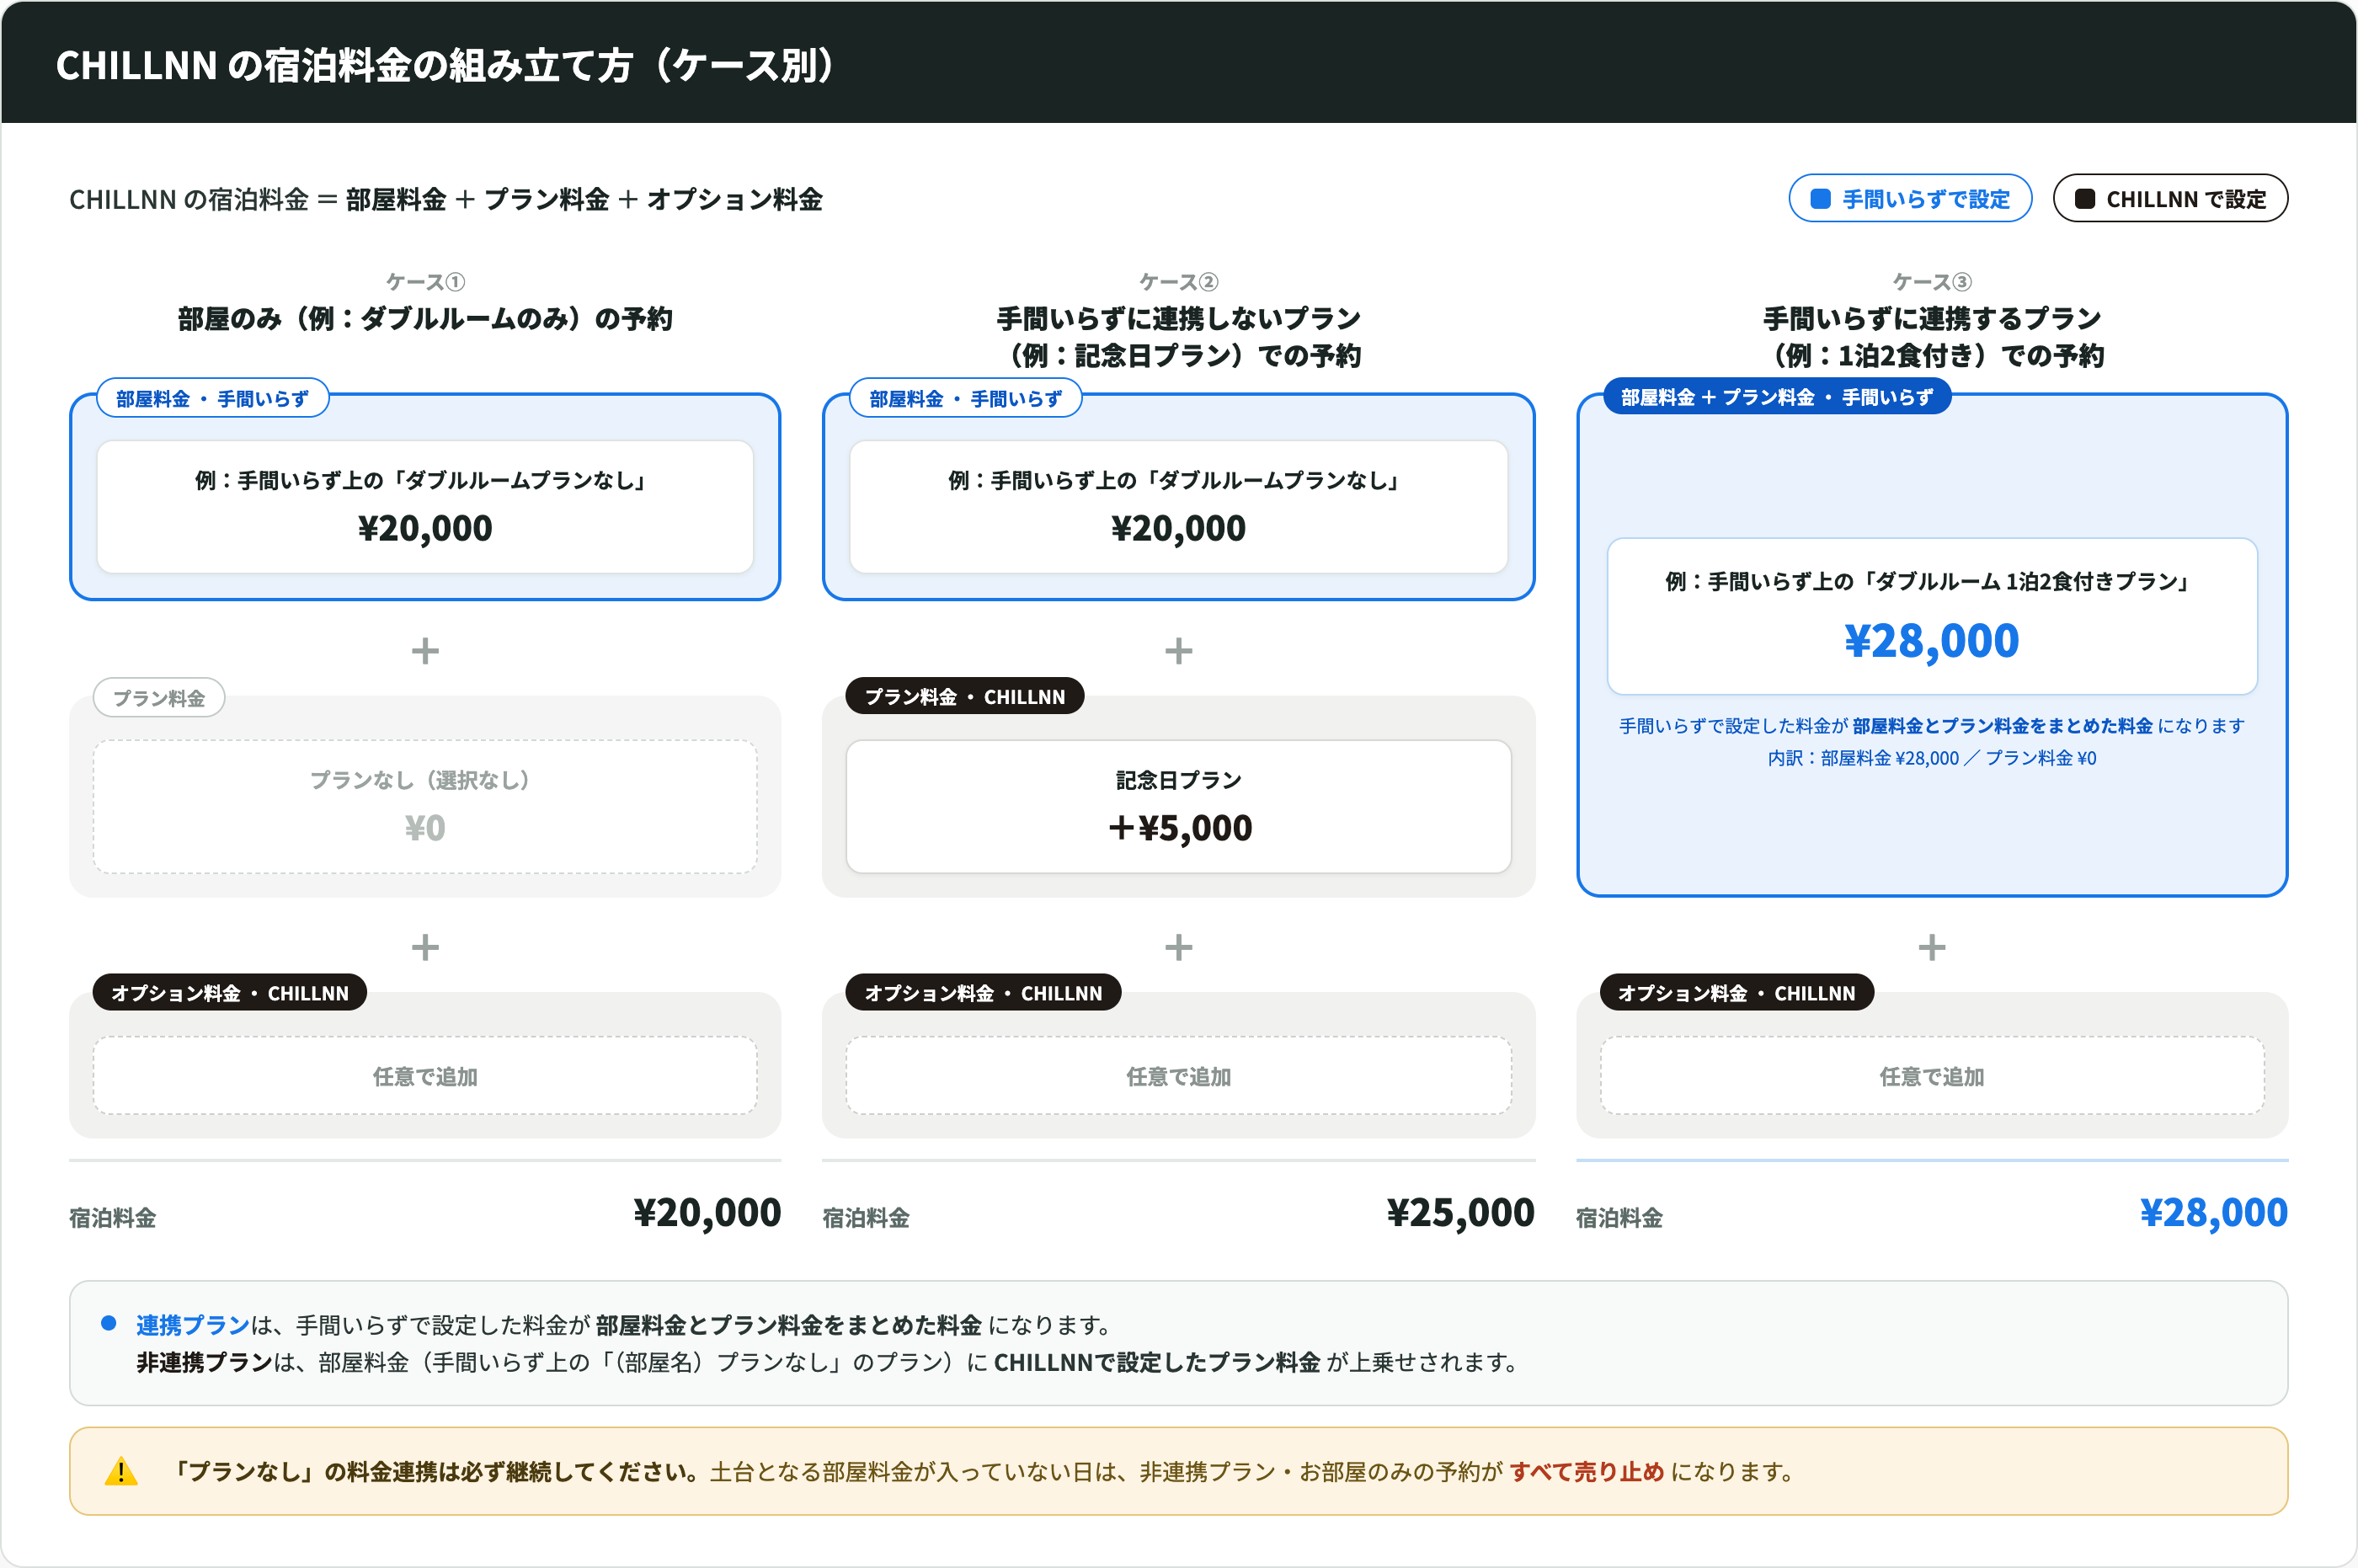Click the 内訳：部屋料金 ¥28,000／プラン料金 ¥0 line
Image resolution: width=2358 pixels, height=1568 pixels.
point(1931,758)
